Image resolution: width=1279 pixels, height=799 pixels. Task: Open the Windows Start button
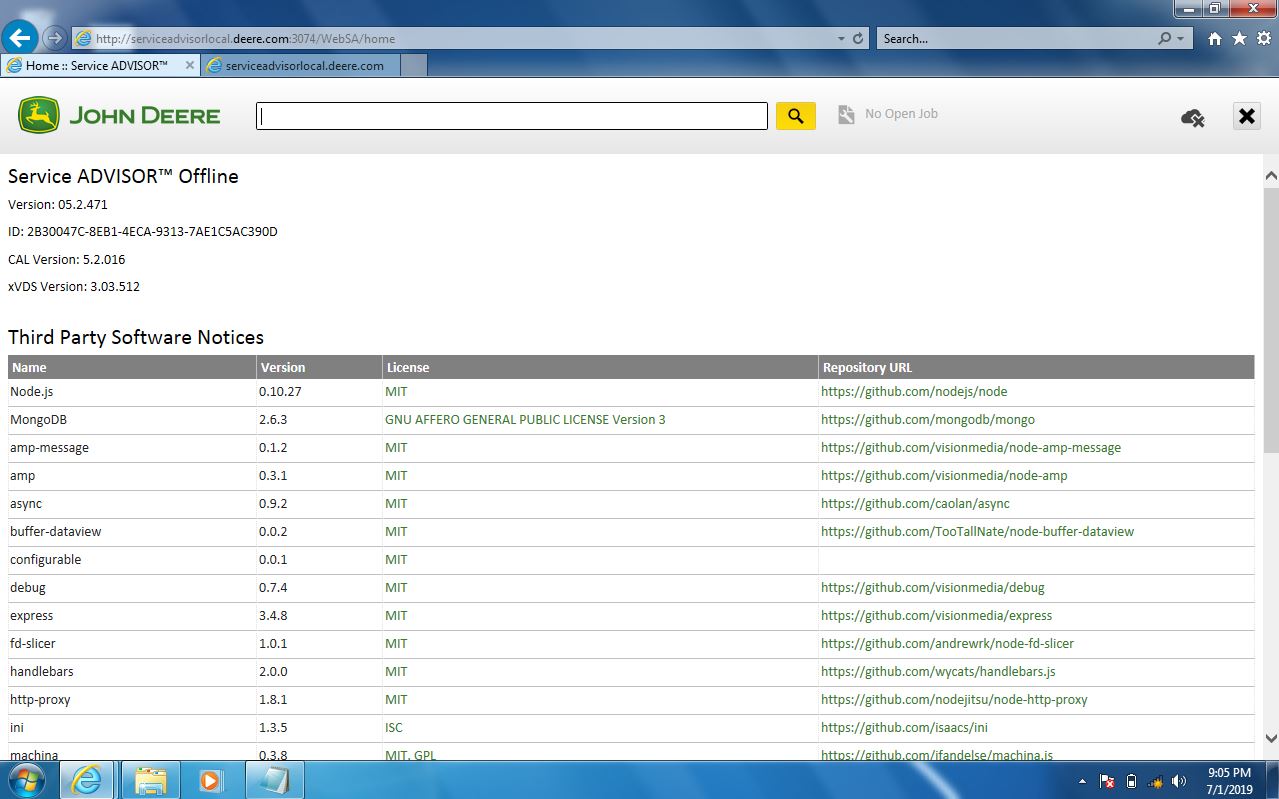26,780
